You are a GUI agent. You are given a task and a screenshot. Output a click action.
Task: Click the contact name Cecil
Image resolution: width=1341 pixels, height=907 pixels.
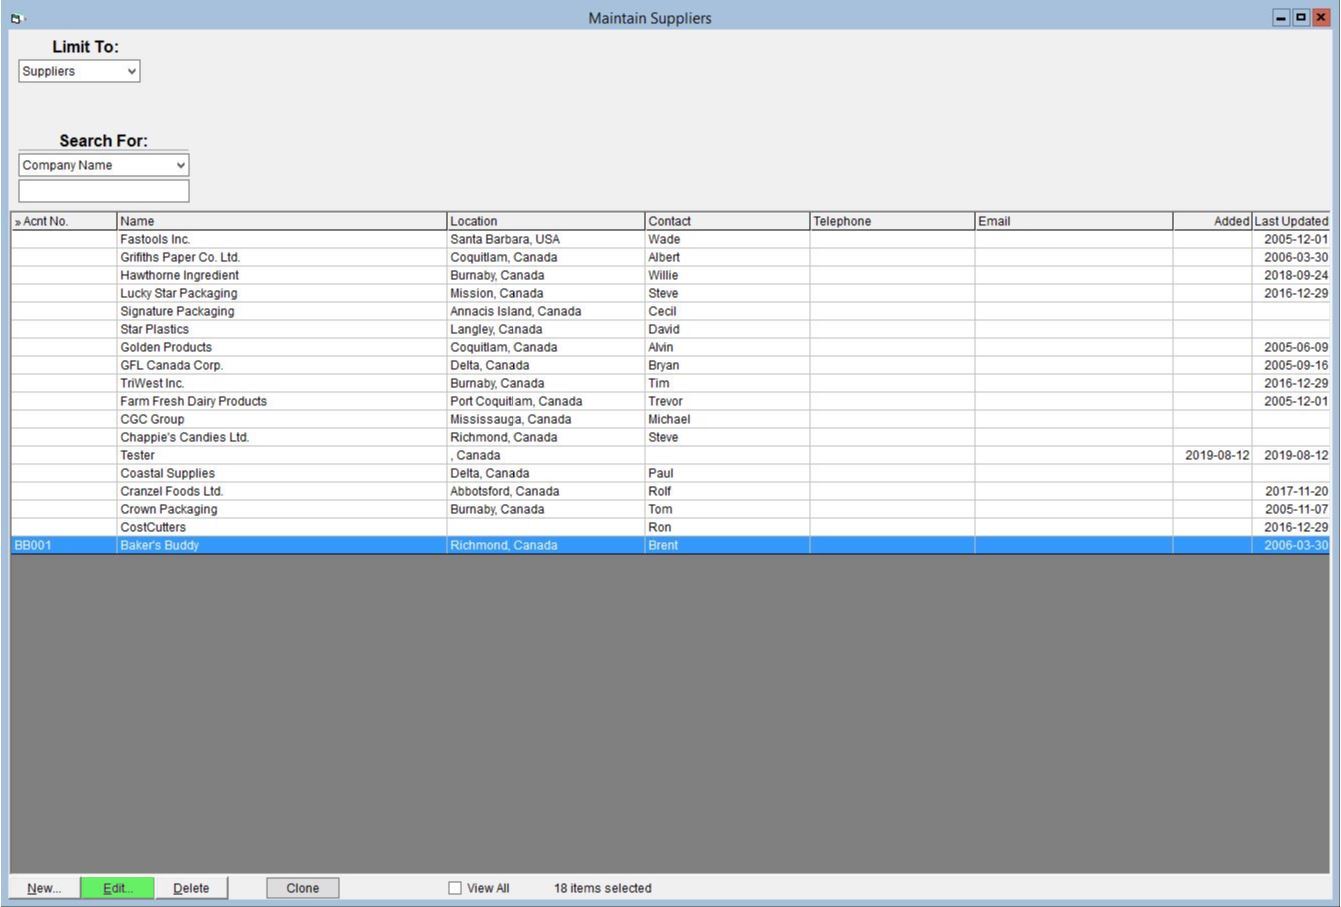coord(662,311)
